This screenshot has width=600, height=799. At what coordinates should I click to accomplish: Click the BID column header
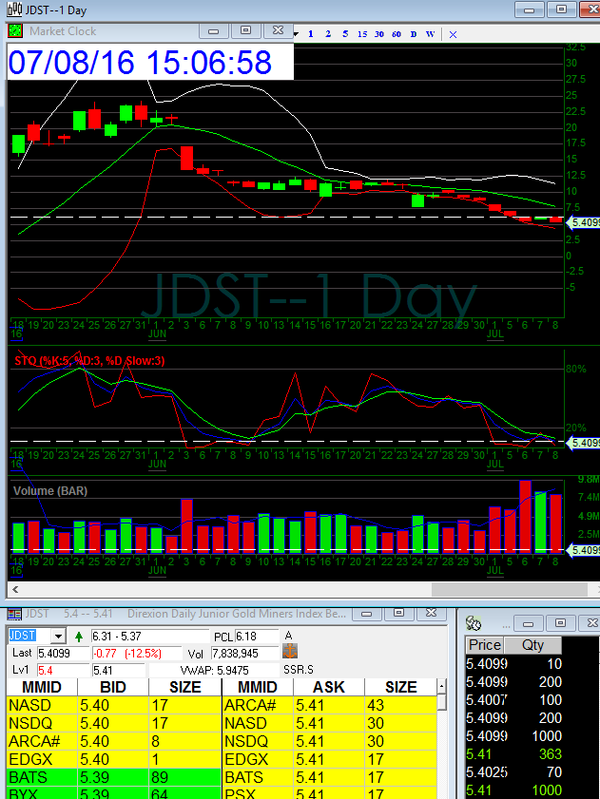[x=113, y=687]
